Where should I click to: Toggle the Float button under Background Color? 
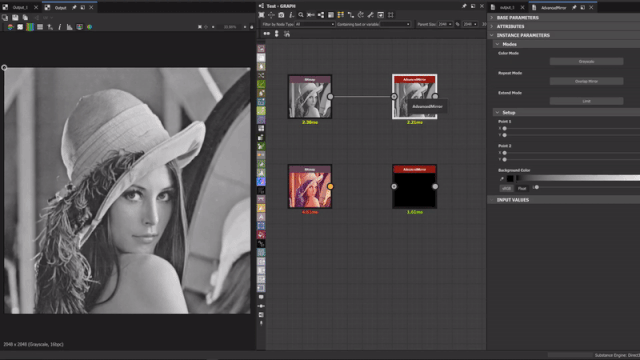click(522, 188)
